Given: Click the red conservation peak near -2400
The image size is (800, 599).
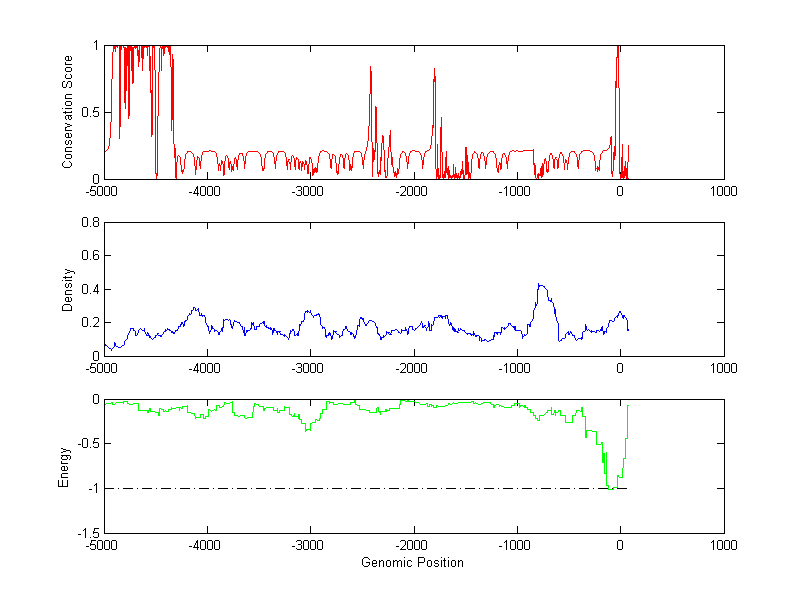Looking at the screenshot, I should click(371, 70).
